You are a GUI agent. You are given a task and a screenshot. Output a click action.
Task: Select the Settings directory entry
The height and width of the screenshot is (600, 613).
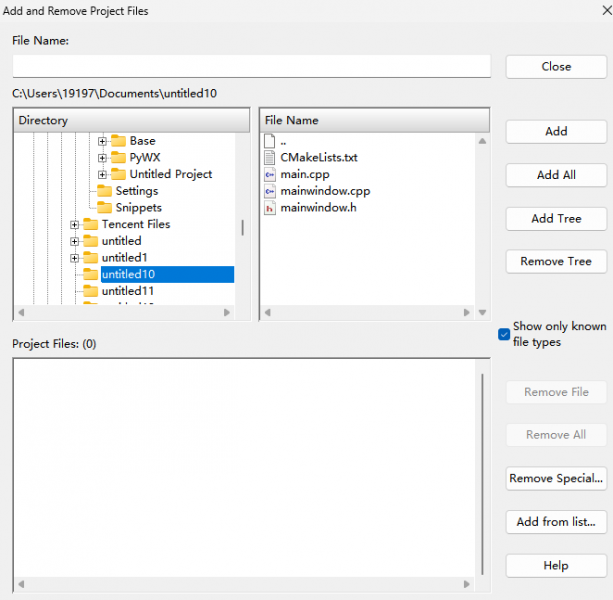click(137, 191)
